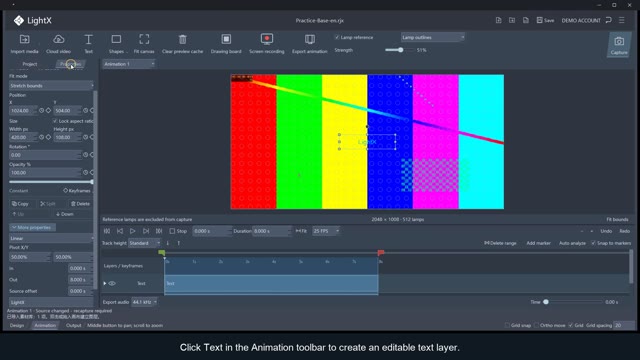Viewport: 640px width, 360px height.
Task: Collapse the More properties section
Action: tap(32, 227)
